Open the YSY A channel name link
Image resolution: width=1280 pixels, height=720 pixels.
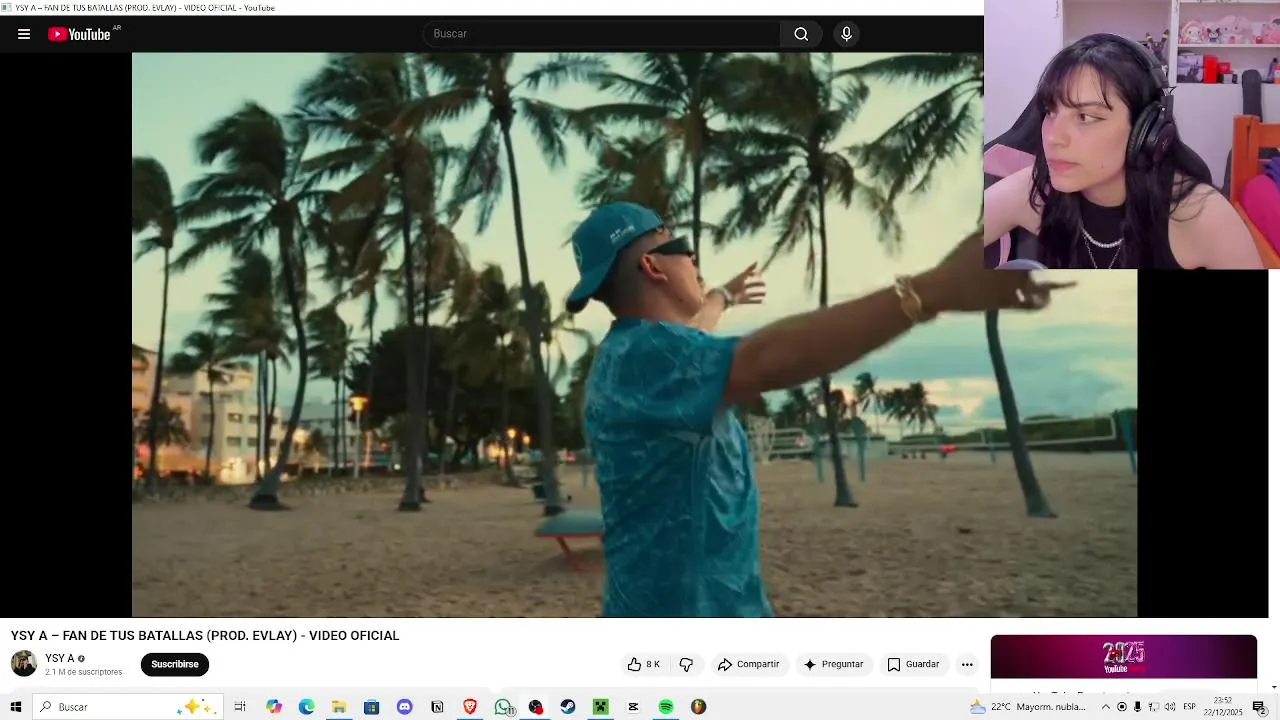60,658
